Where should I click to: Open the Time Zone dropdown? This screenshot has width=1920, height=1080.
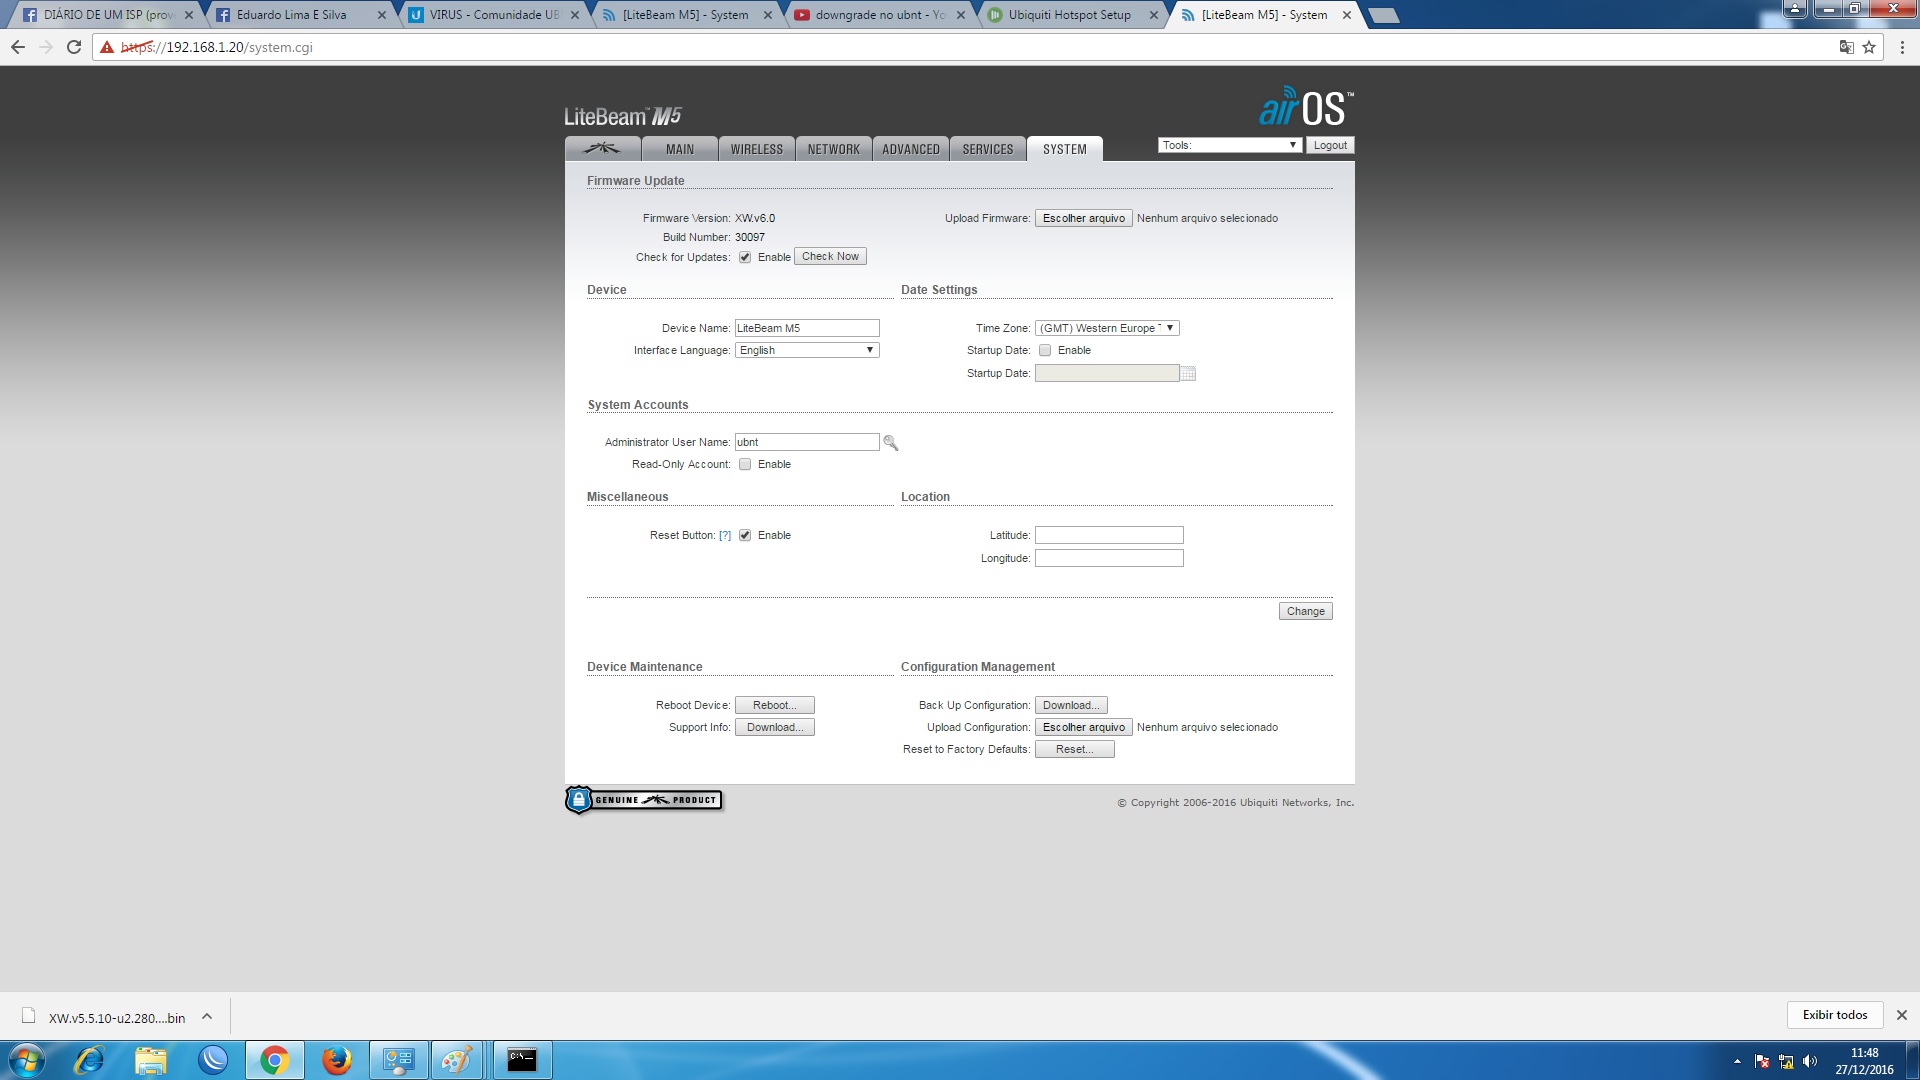click(1106, 328)
